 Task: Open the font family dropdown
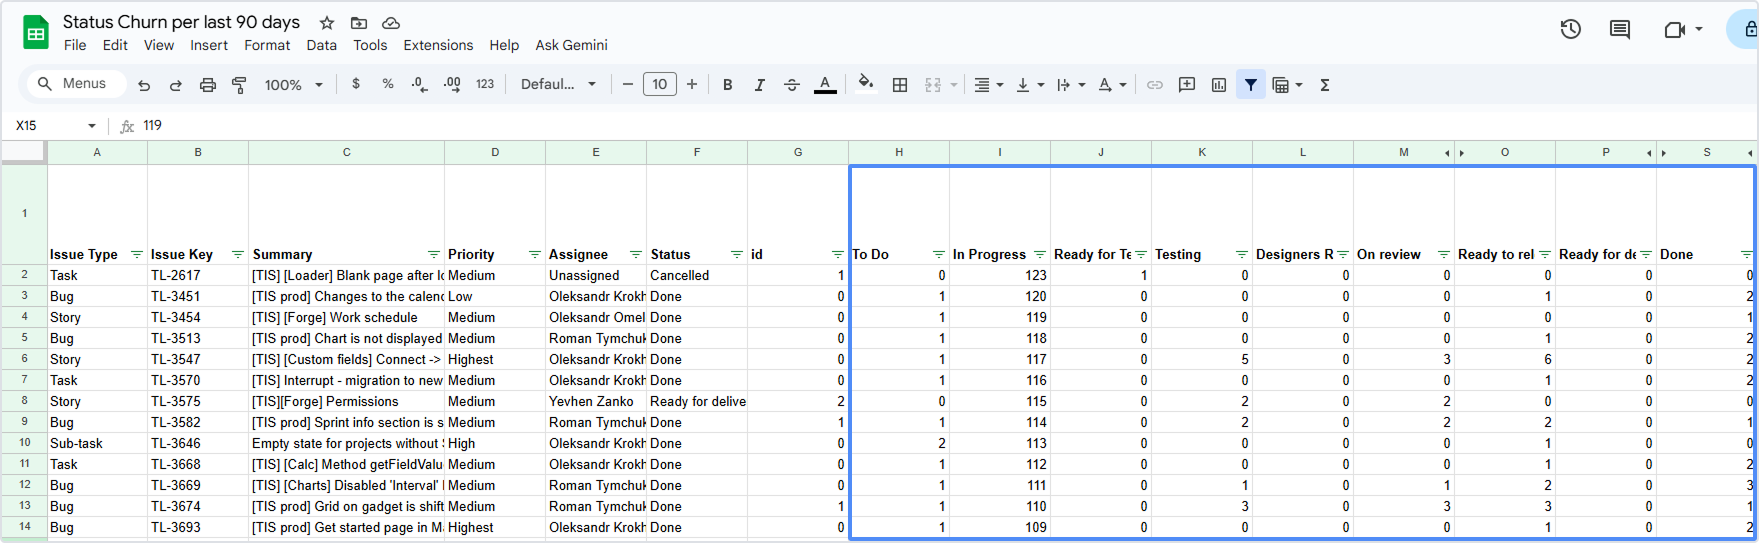click(558, 85)
